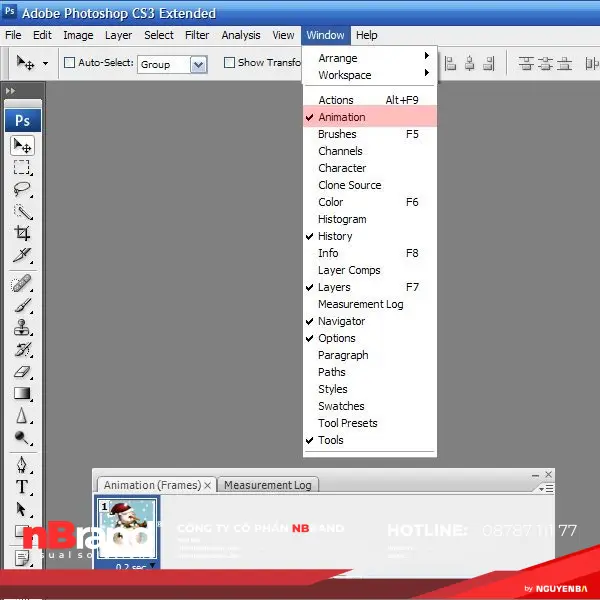600x600 pixels.
Task: Select the Clone Stamp tool
Action: click(x=22, y=328)
